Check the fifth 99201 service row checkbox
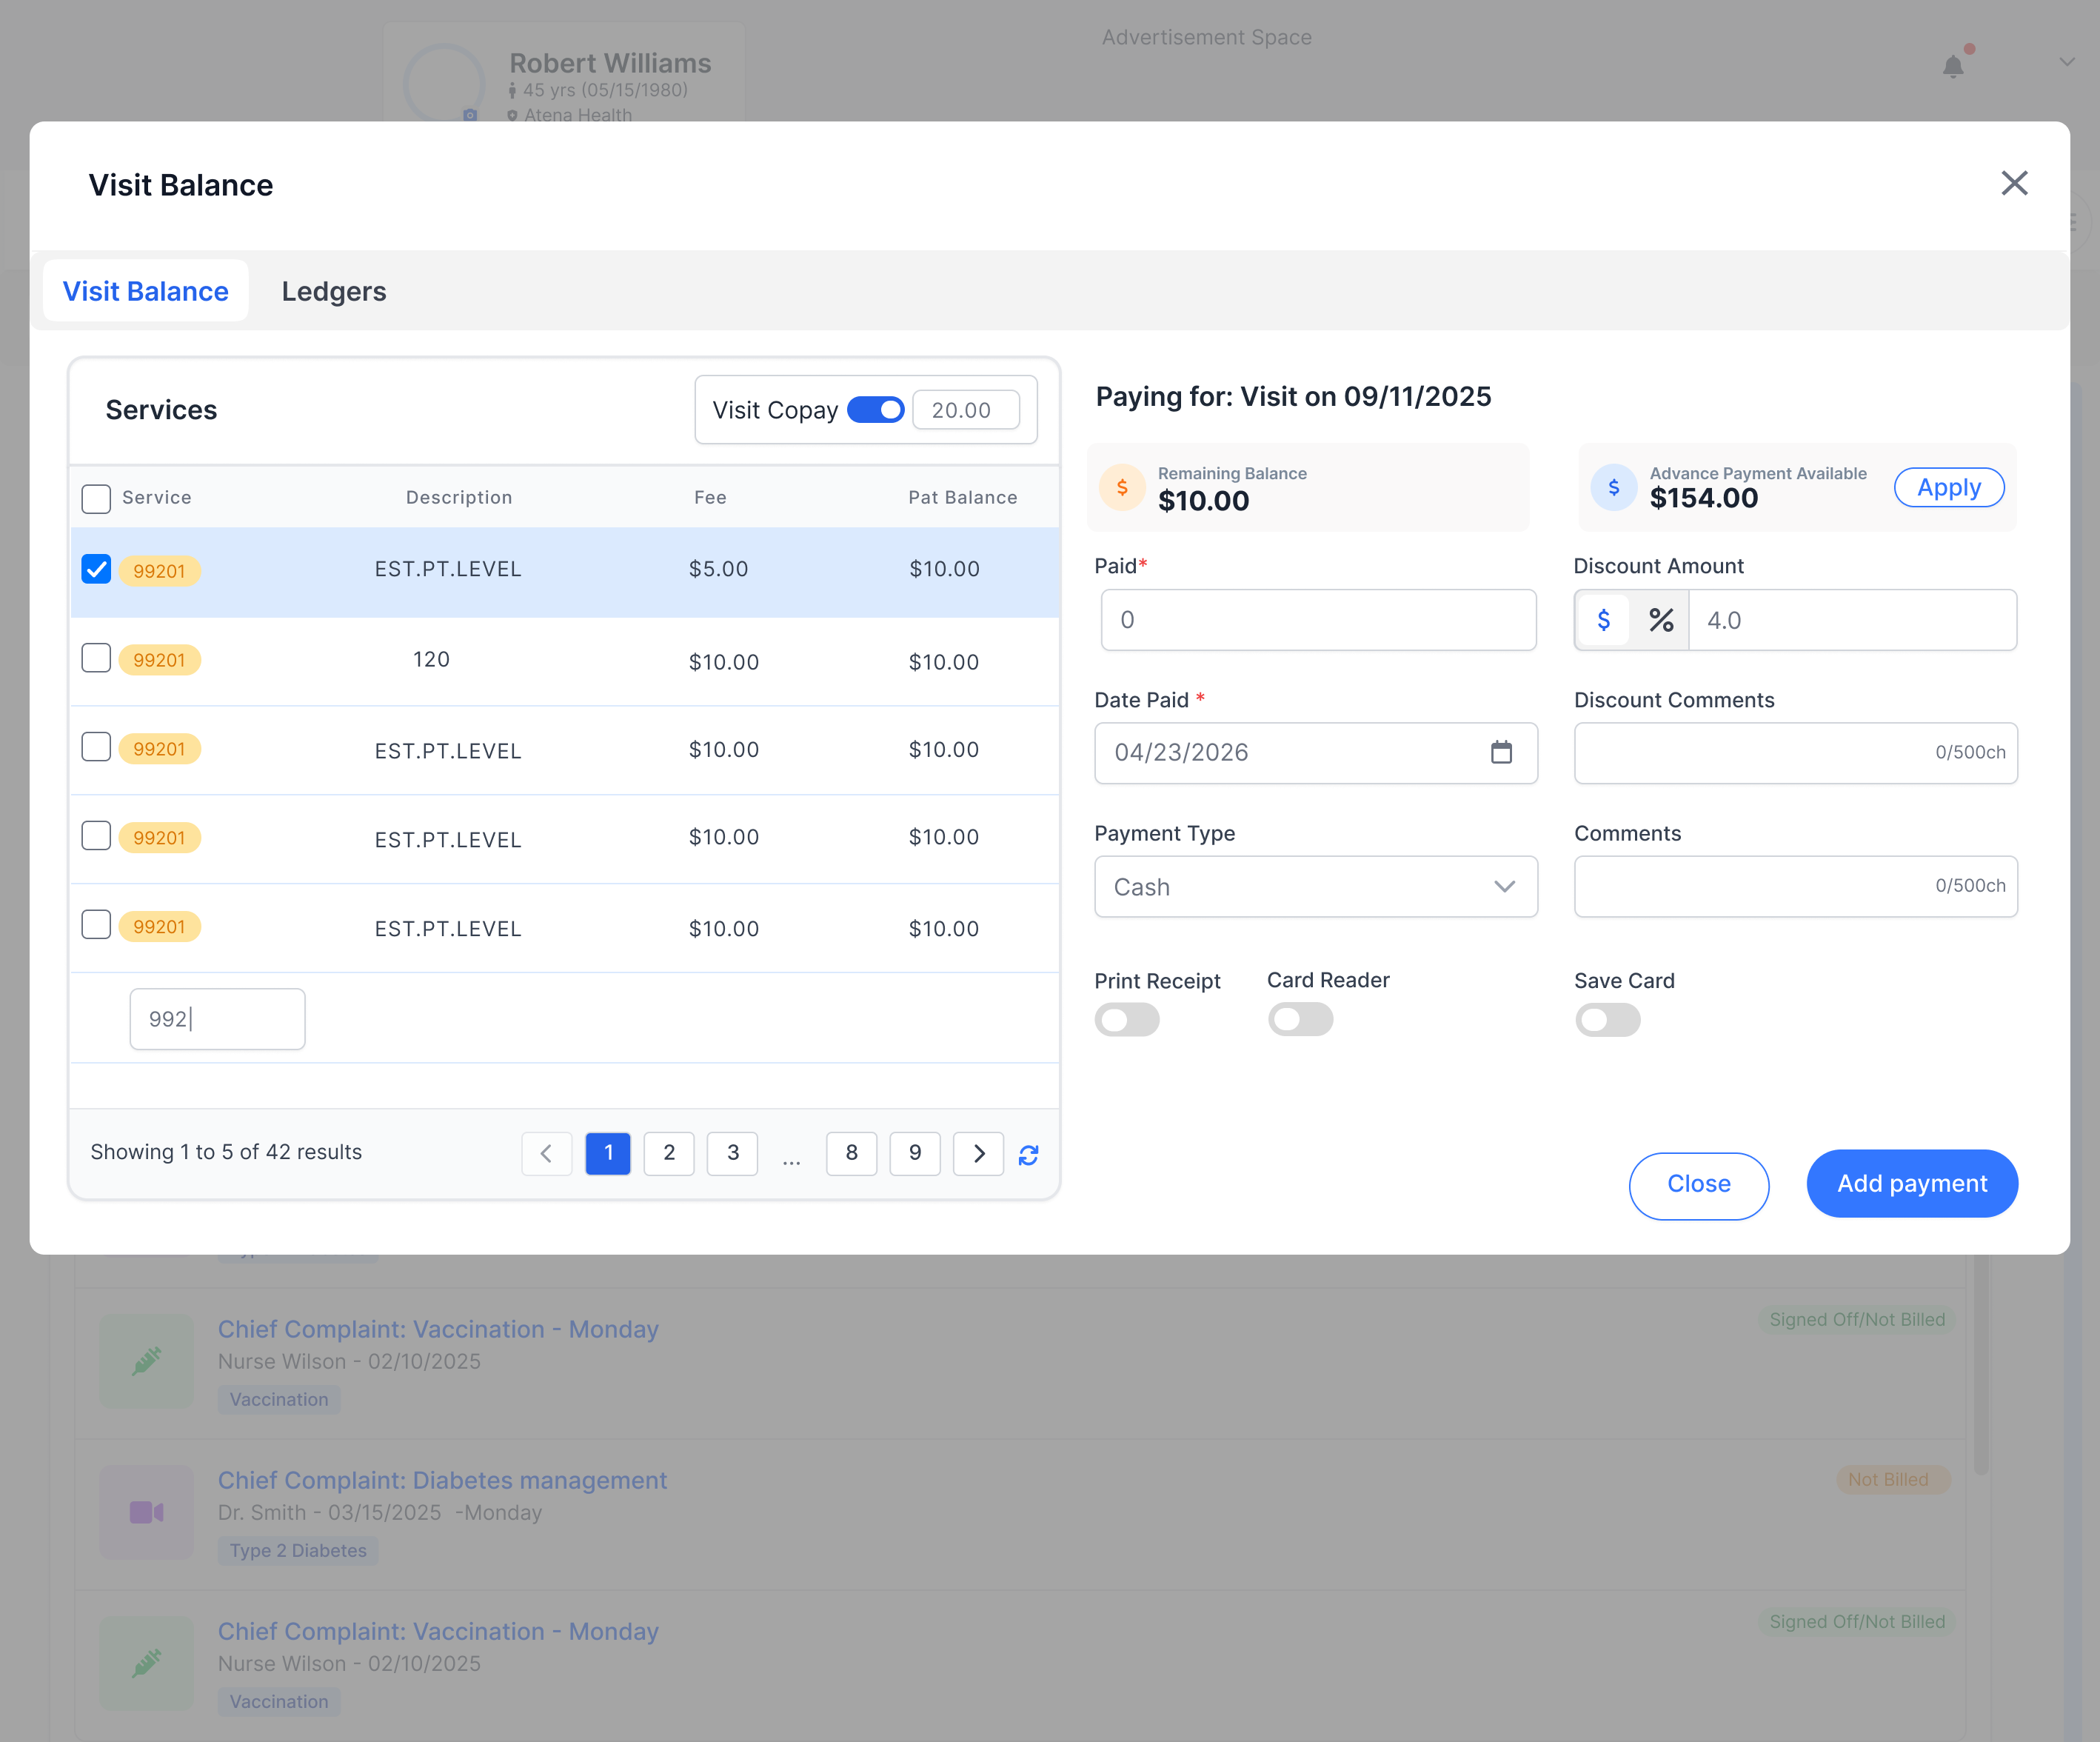 pos(96,925)
